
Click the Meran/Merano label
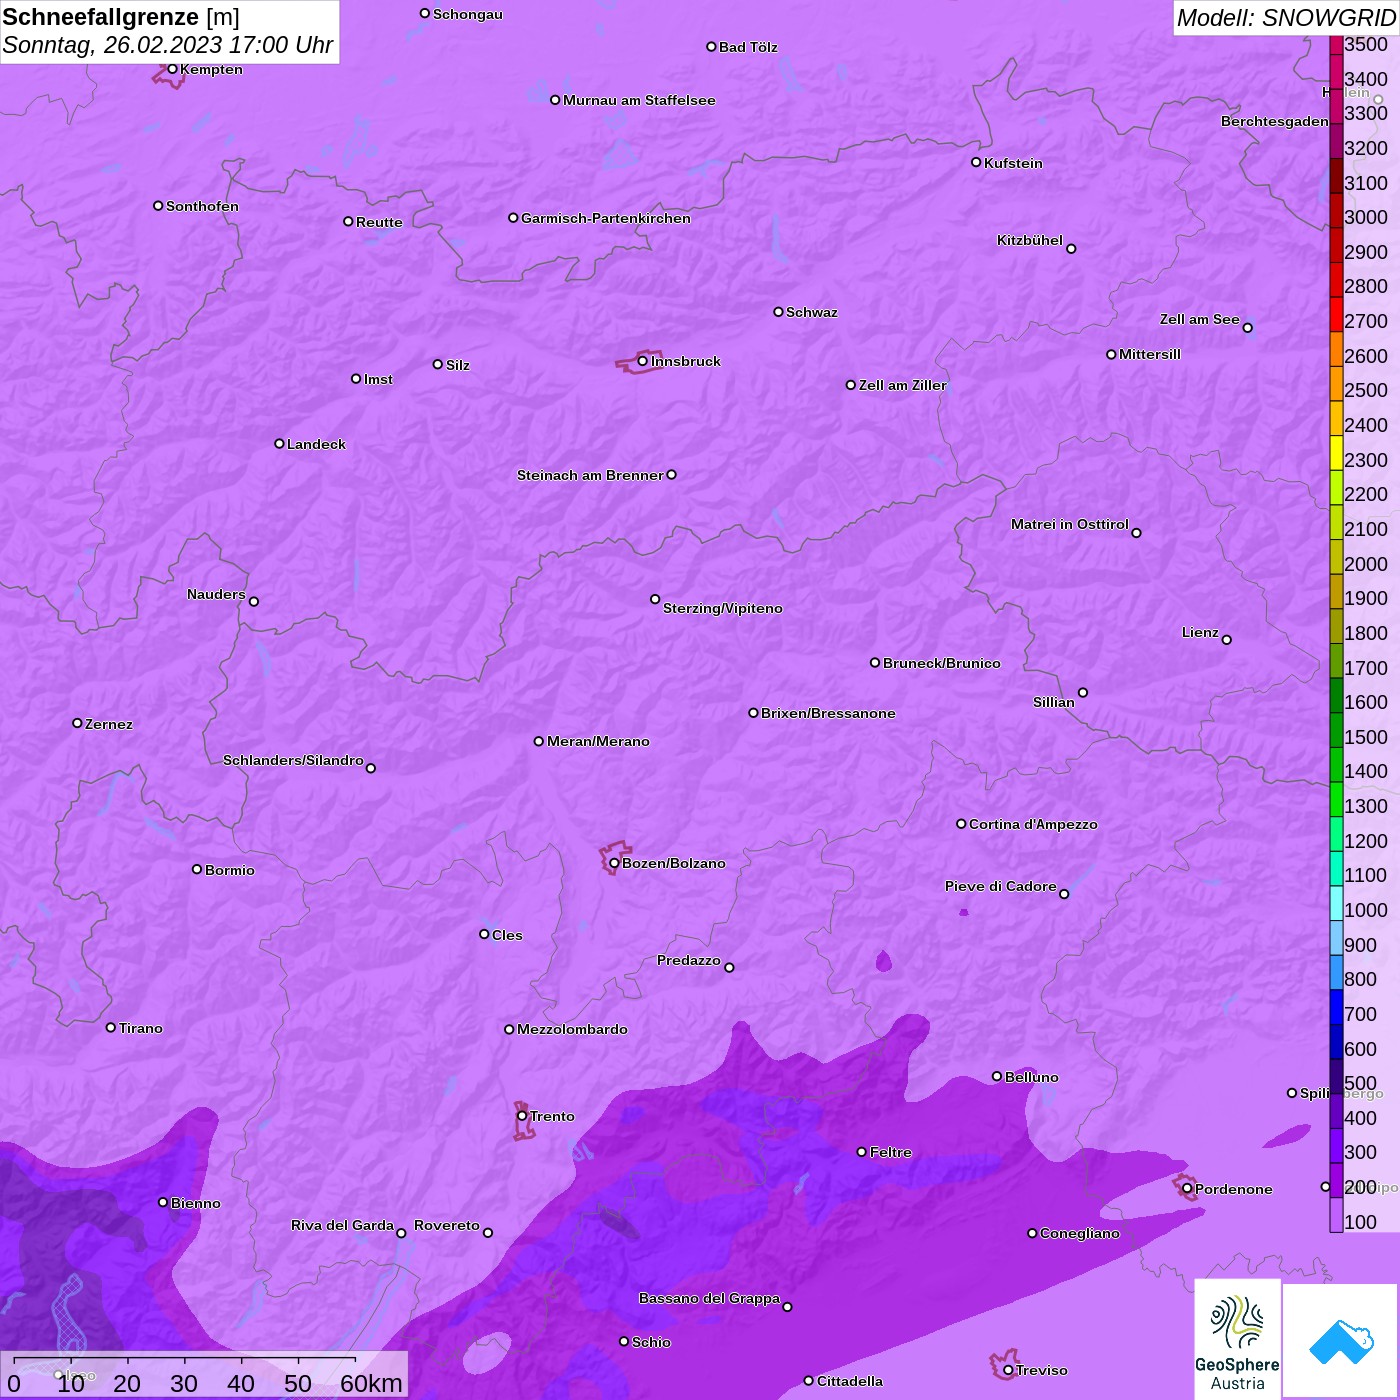pyautogui.click(x=598, y=741)
